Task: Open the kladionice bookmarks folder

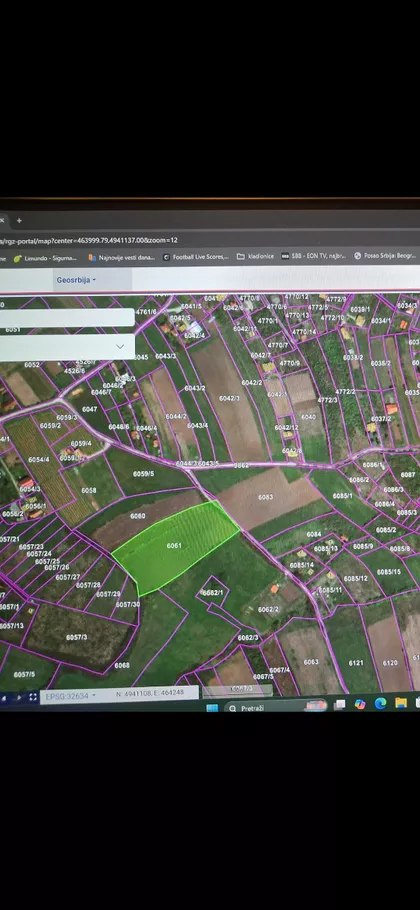Action: click(x=255, y=256)
